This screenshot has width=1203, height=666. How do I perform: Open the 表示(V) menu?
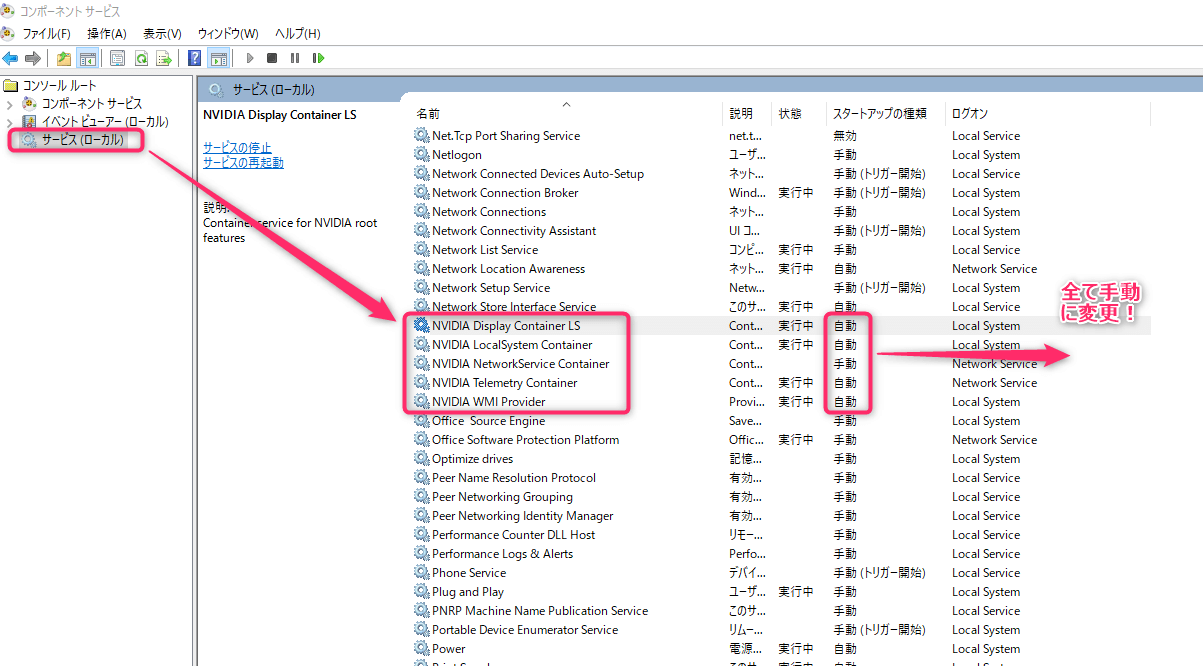pos(162,34)
